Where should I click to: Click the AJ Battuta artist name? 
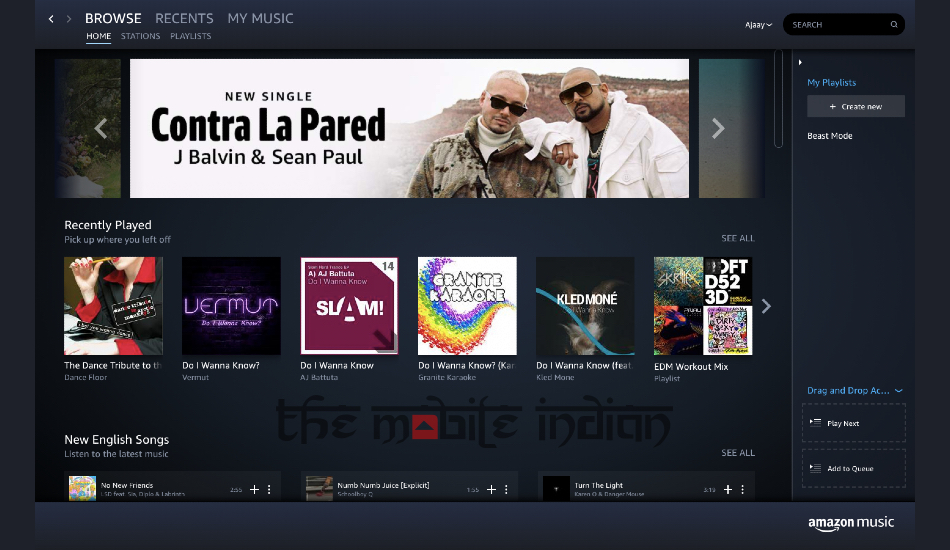pyautogui.click(x=319, y=377)
